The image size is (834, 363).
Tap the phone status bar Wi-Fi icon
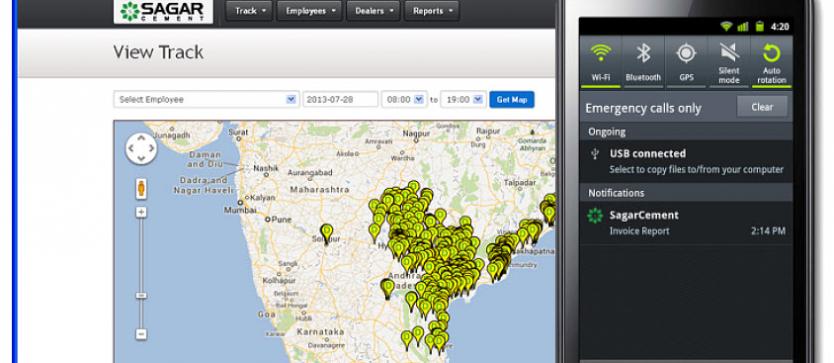727,27
